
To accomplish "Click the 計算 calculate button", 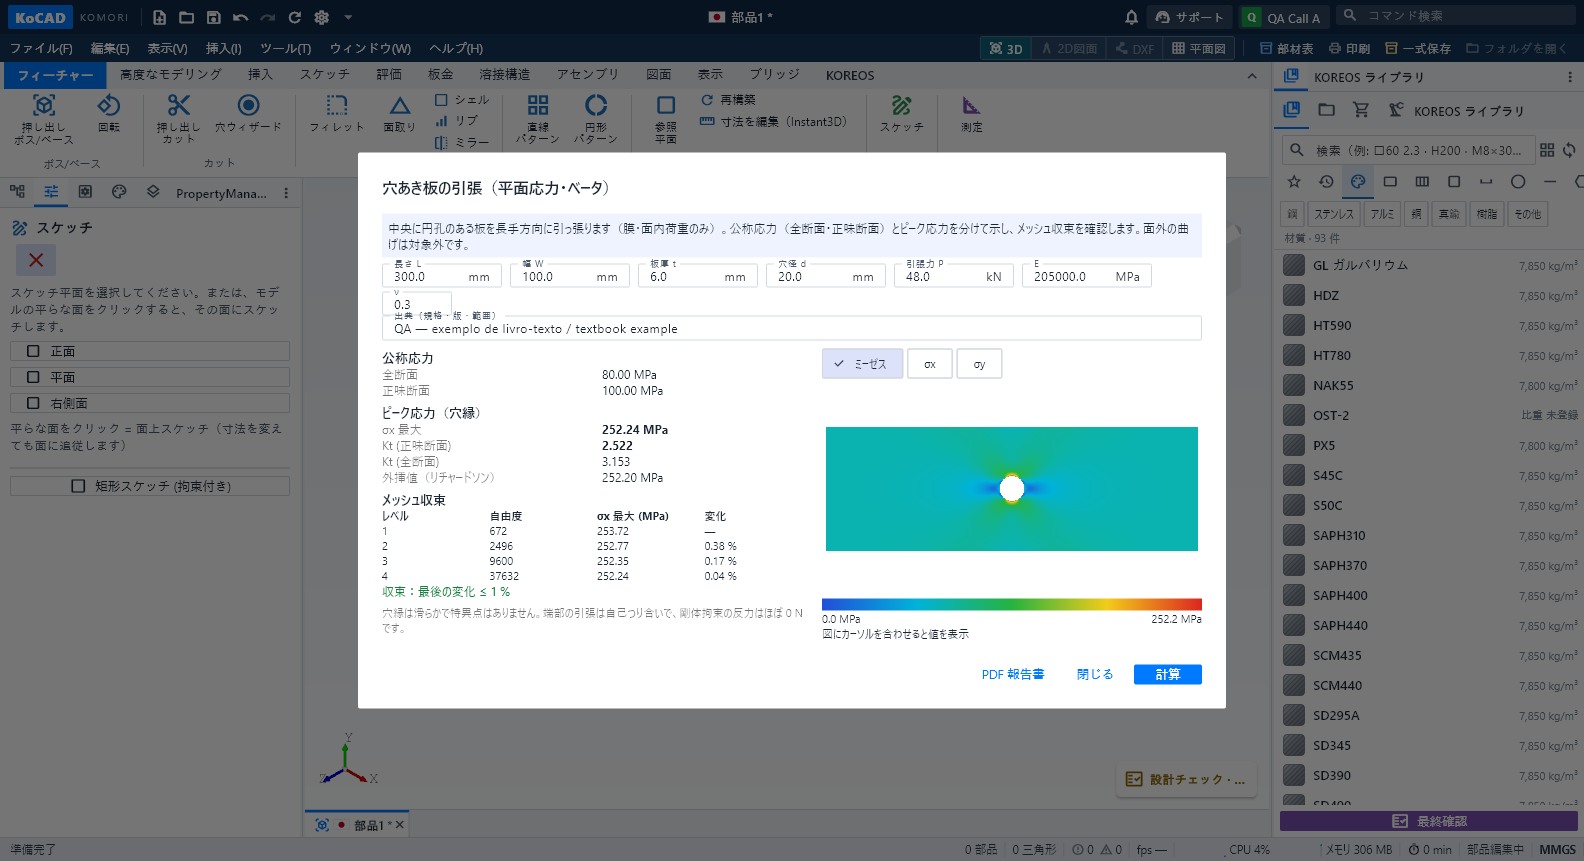I will (x=1168, y=675).
